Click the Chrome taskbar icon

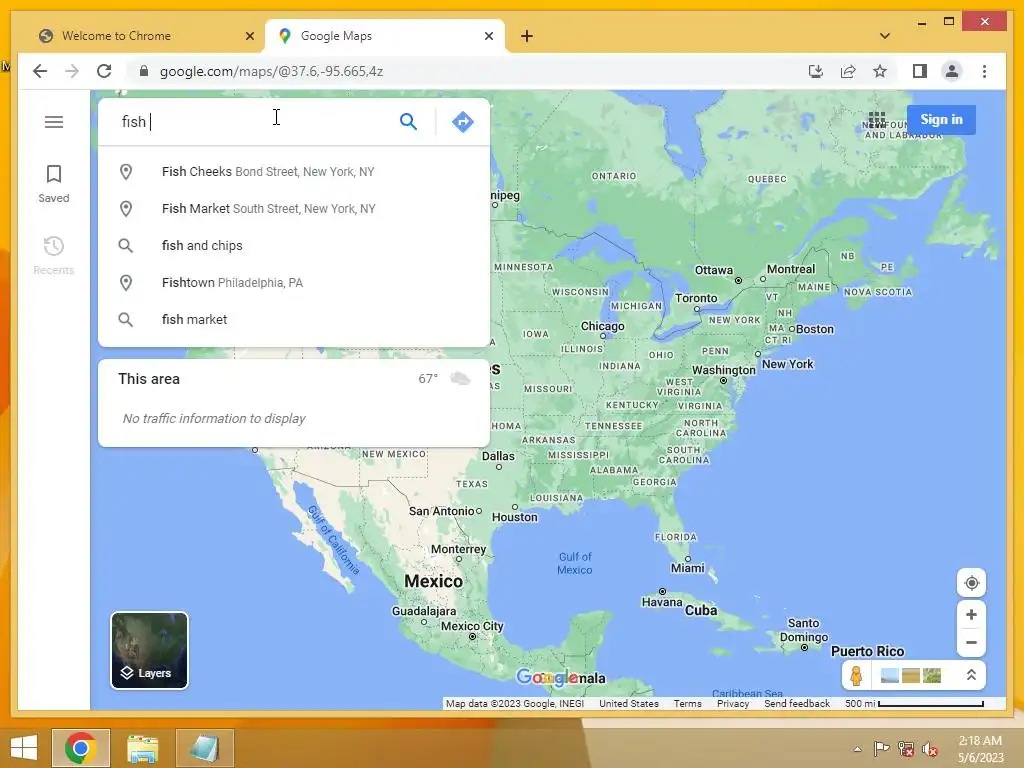tap(80, 748)
